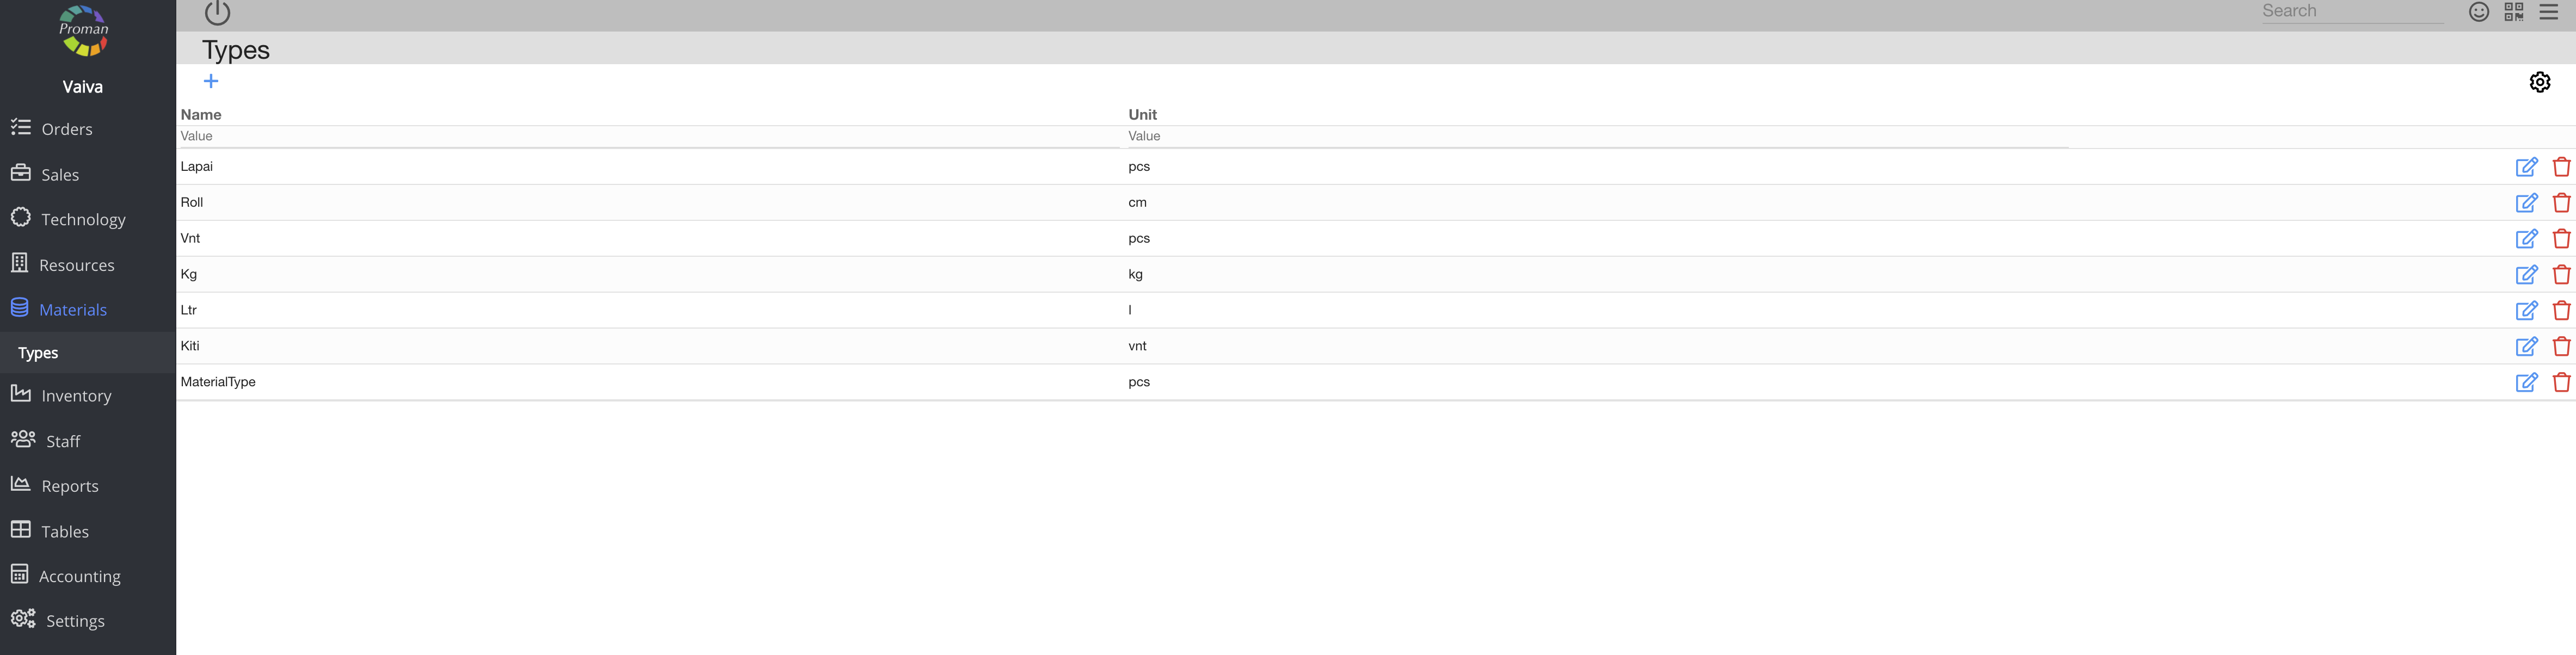The image size is (2576, 655).
Task: Select the Types submenu item
Action: point(38,353)
